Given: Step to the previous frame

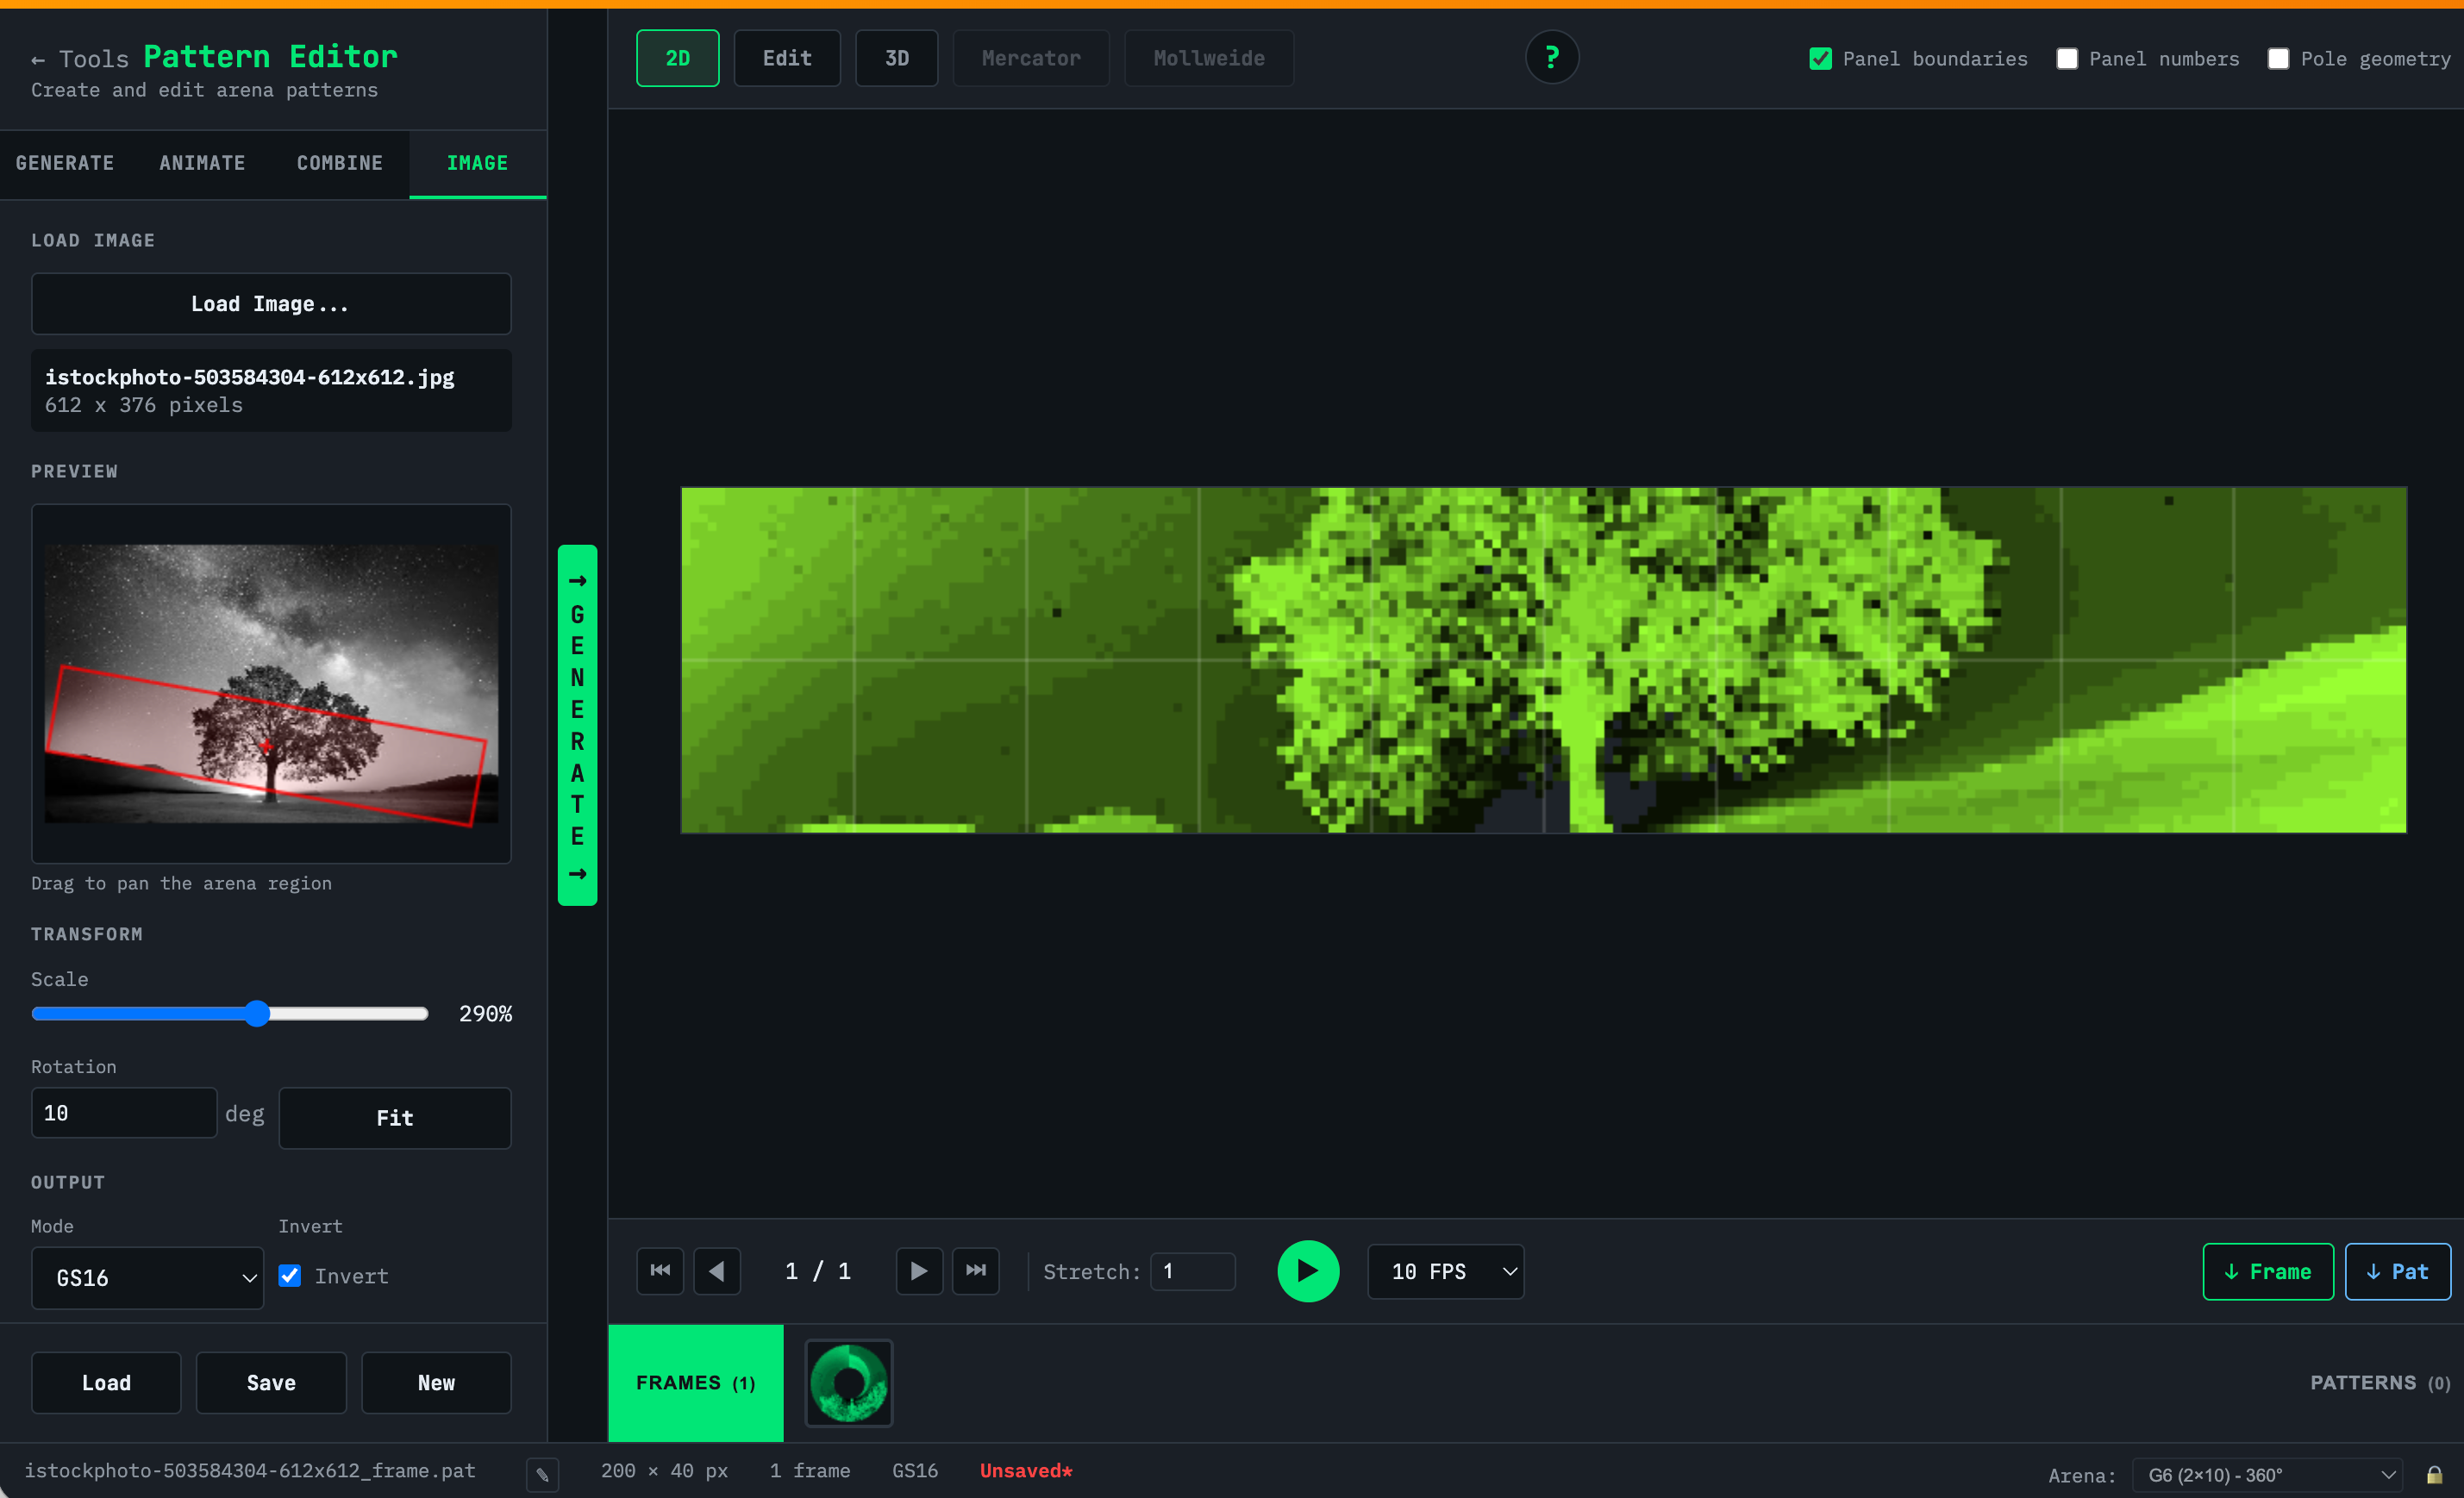Looking at the screenshot, I should 717,1271.
